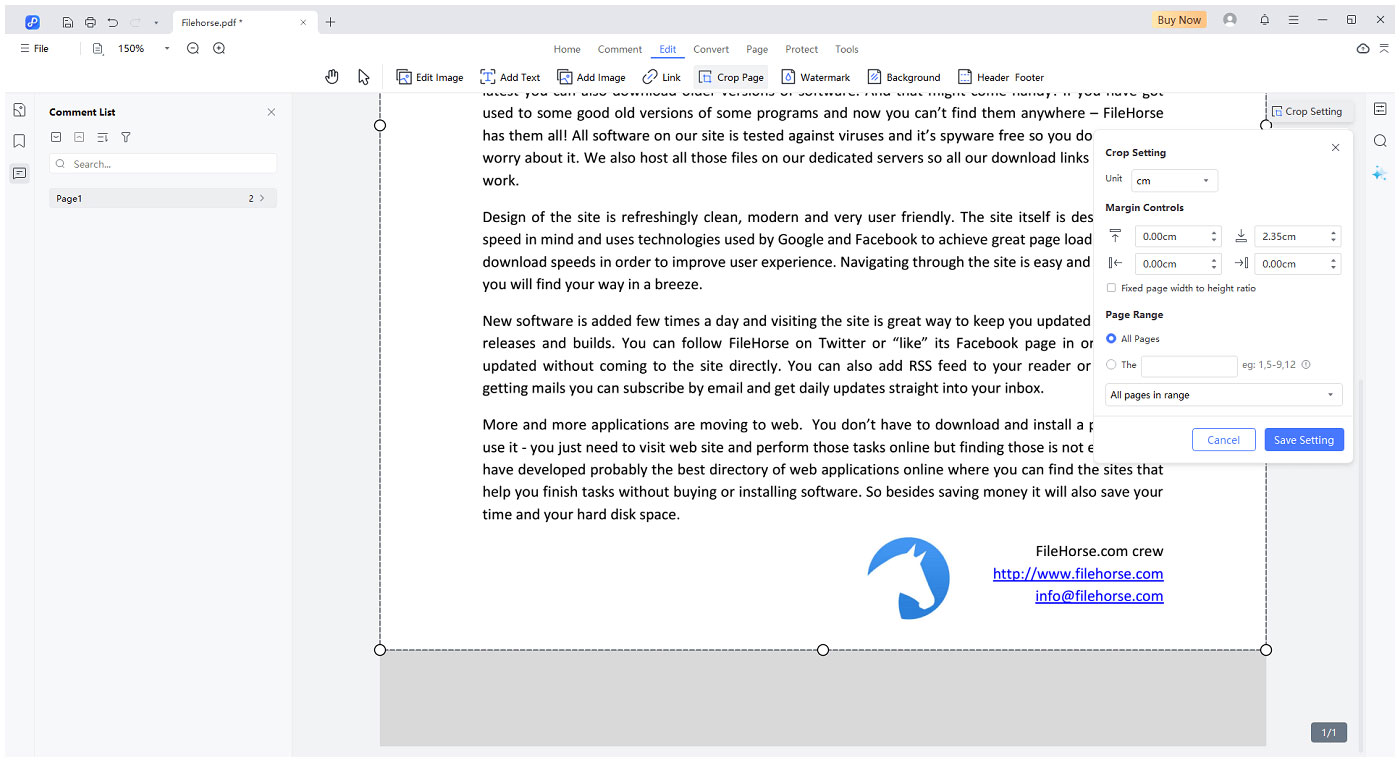Switch to the Comment tab

620,49
